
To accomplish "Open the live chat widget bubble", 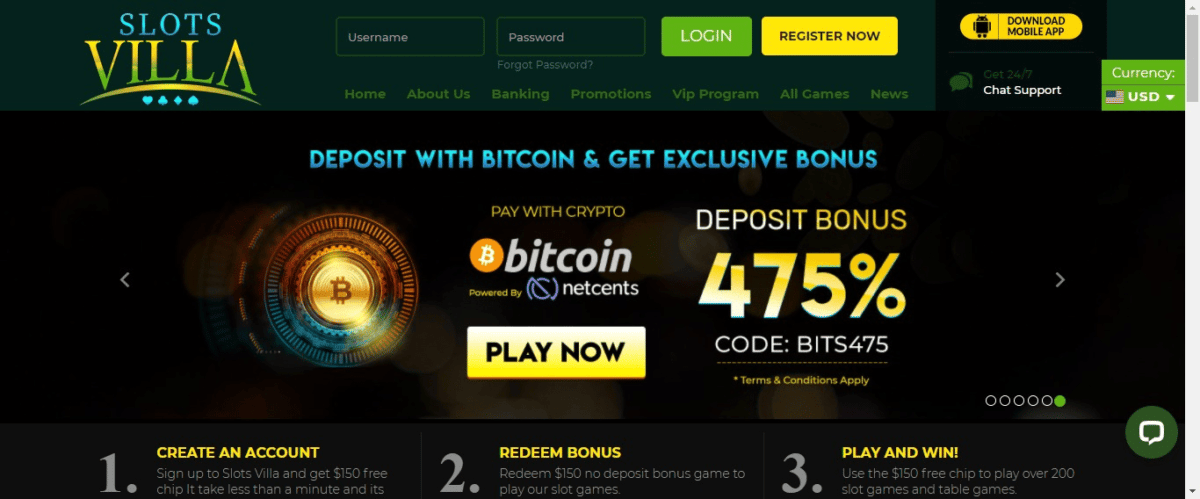I will coord(1151,432).
